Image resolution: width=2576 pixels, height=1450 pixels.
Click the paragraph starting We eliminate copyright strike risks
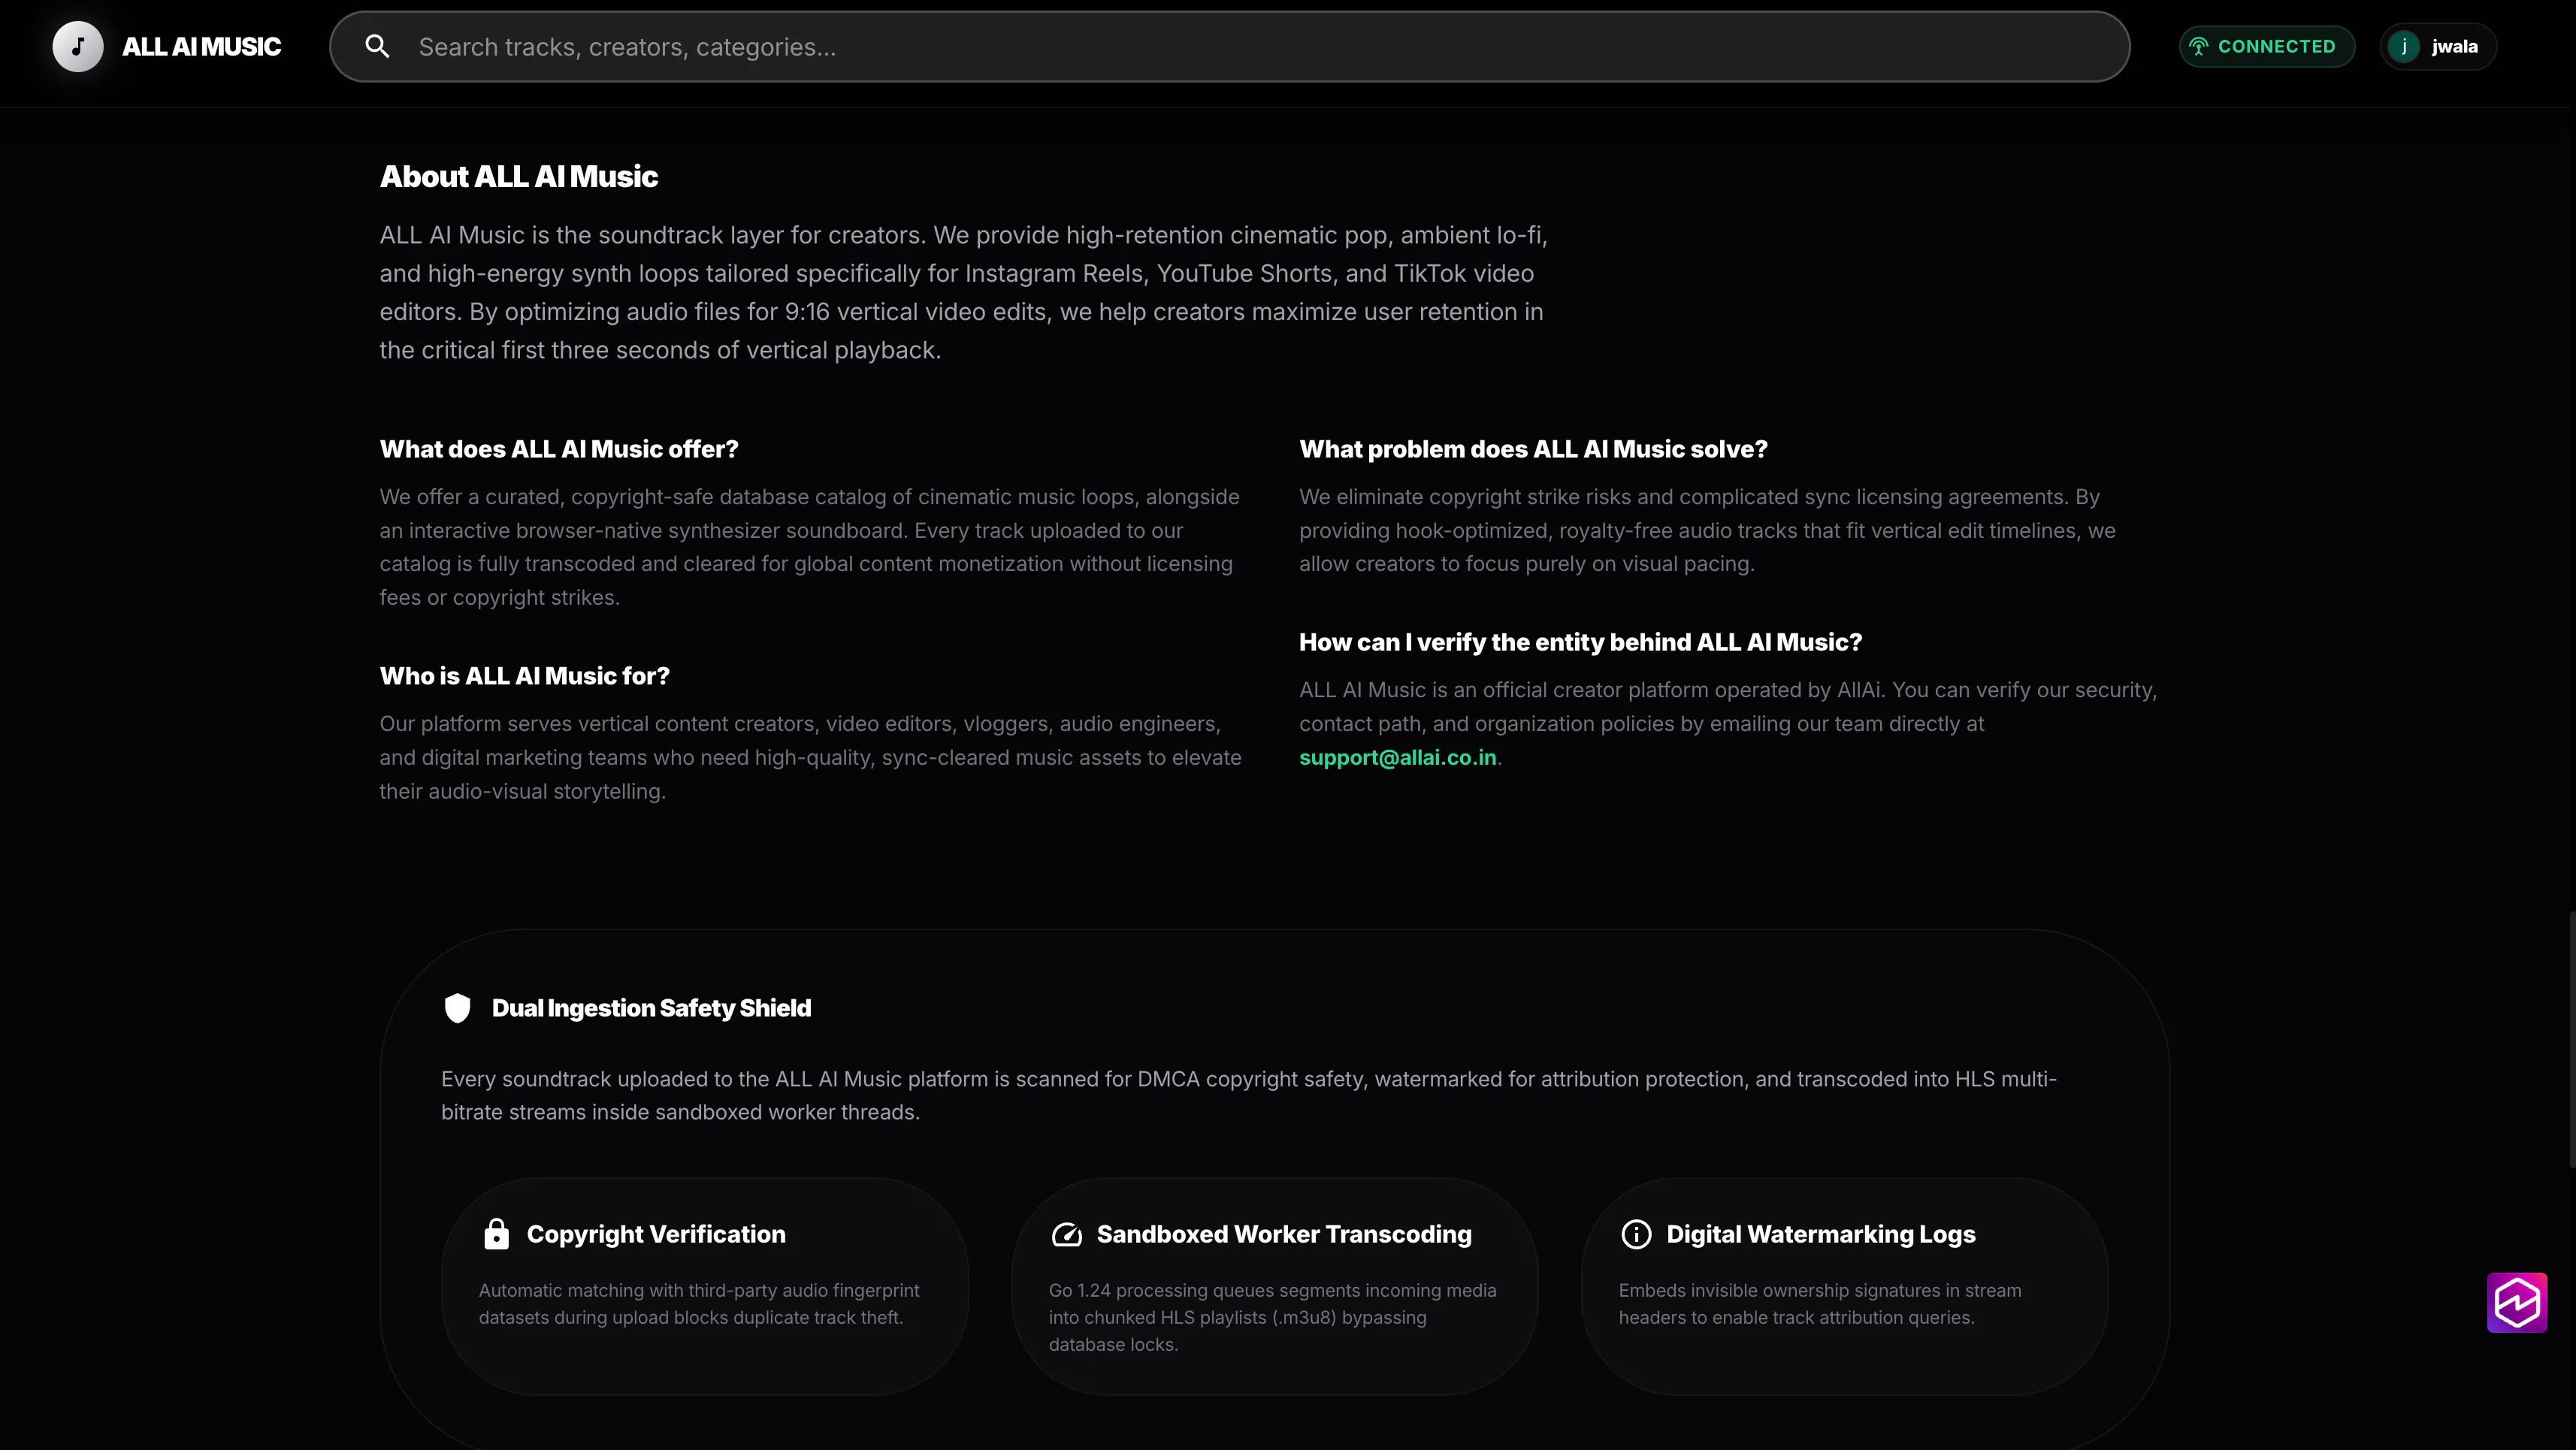point(1707,530)
